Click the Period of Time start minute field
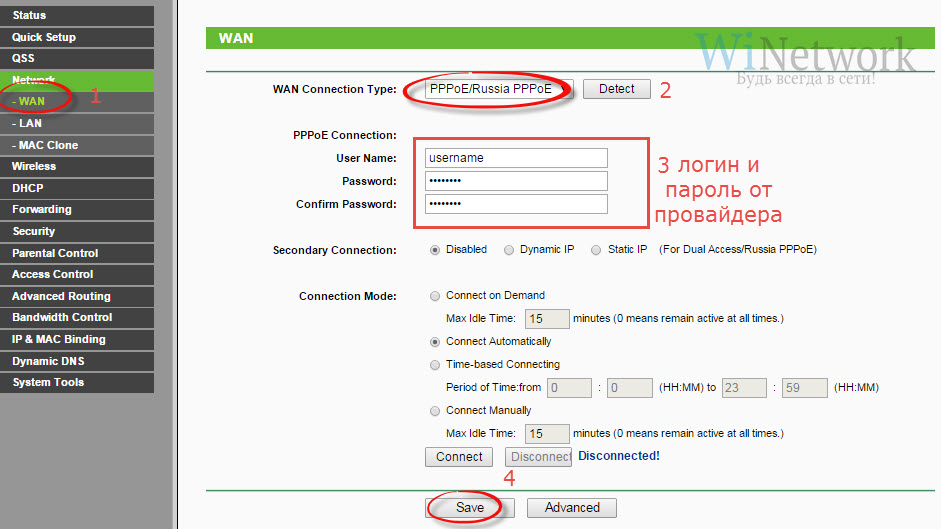 [x=630, y=388]
